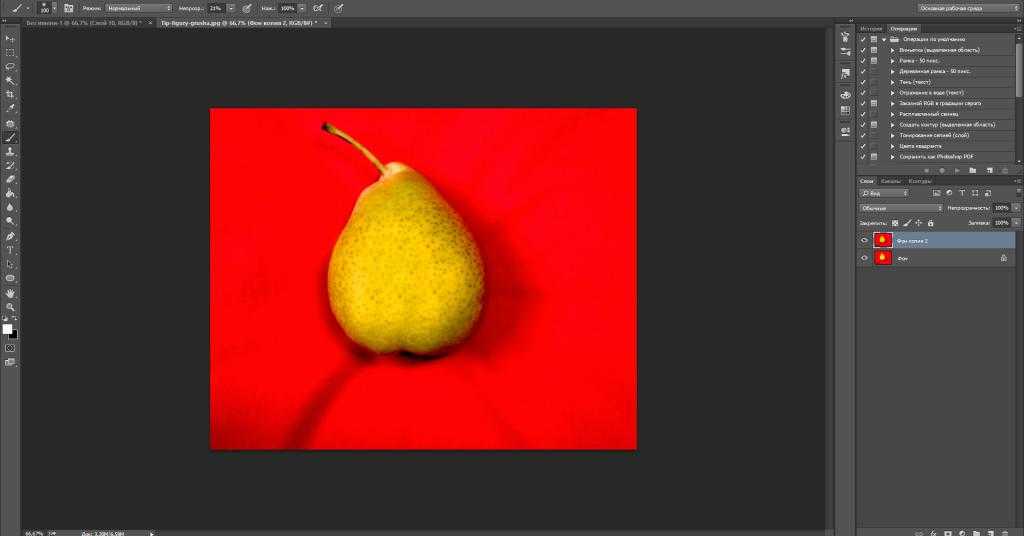Pick the Eyedropper tool
Image resolution: width=1024 pixels, height=536 pixels.
coord(10,108)
